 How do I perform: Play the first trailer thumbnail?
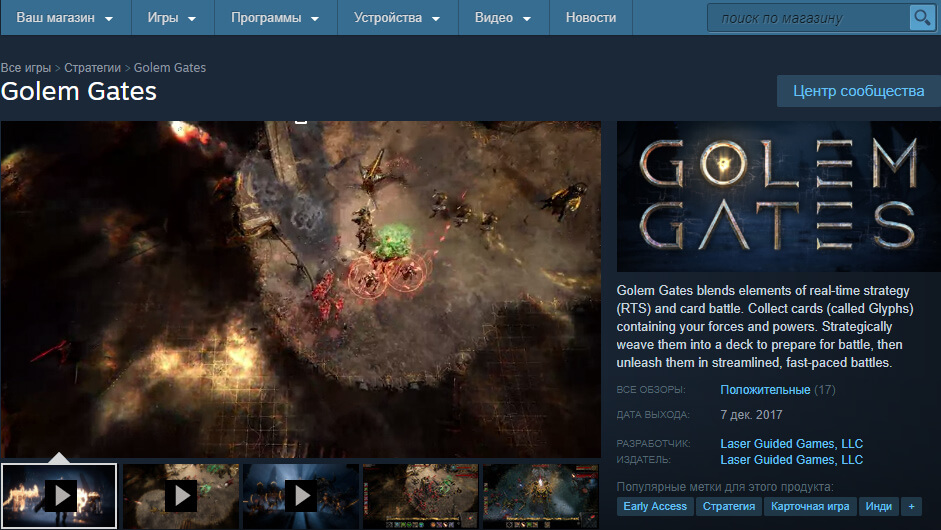pyautogui.click(x=59, y=496)
